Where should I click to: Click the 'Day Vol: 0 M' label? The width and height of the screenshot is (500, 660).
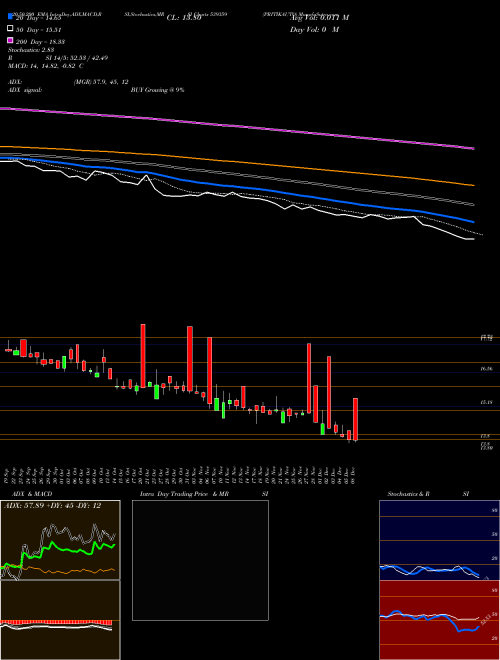click(x=315, y=30)
